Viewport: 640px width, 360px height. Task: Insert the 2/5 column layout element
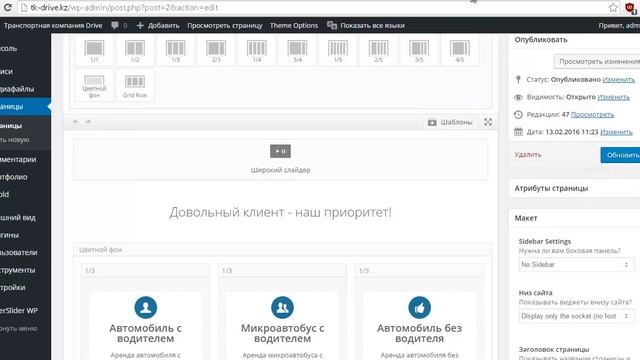(x=378, y=51)
